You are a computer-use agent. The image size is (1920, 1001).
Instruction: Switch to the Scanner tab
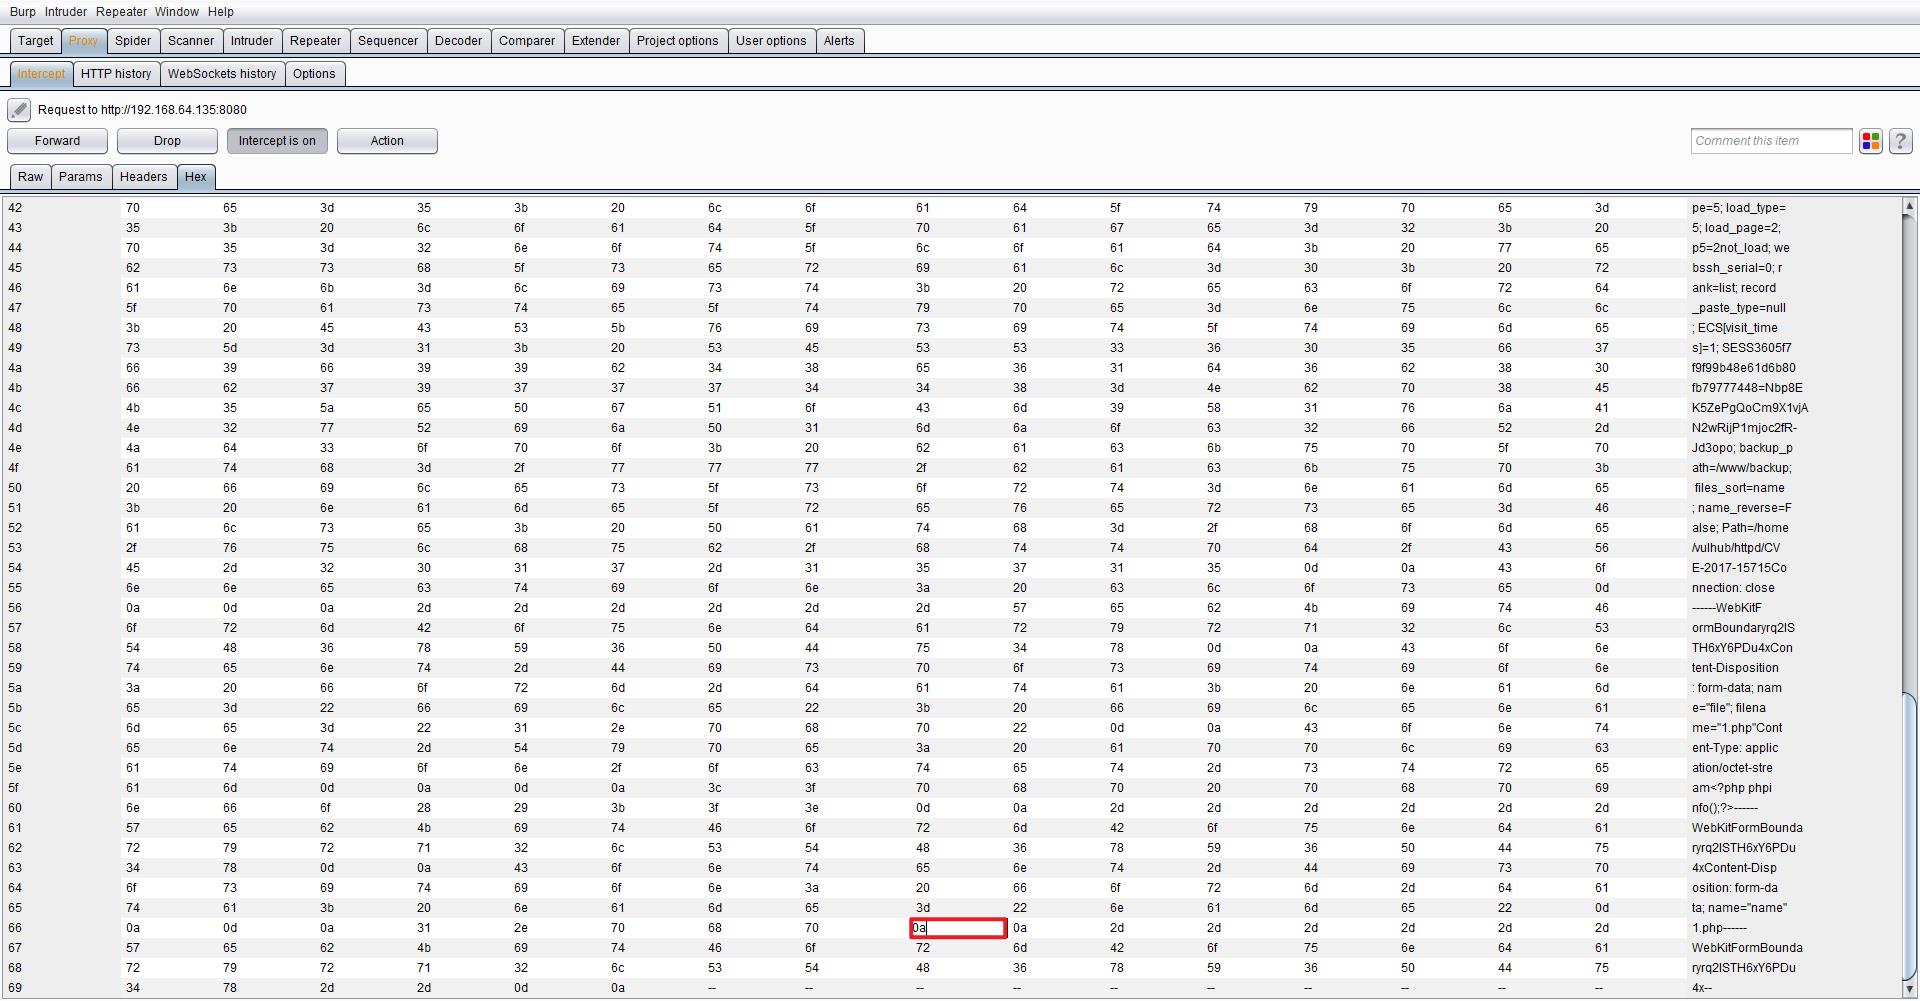[191, 41]
